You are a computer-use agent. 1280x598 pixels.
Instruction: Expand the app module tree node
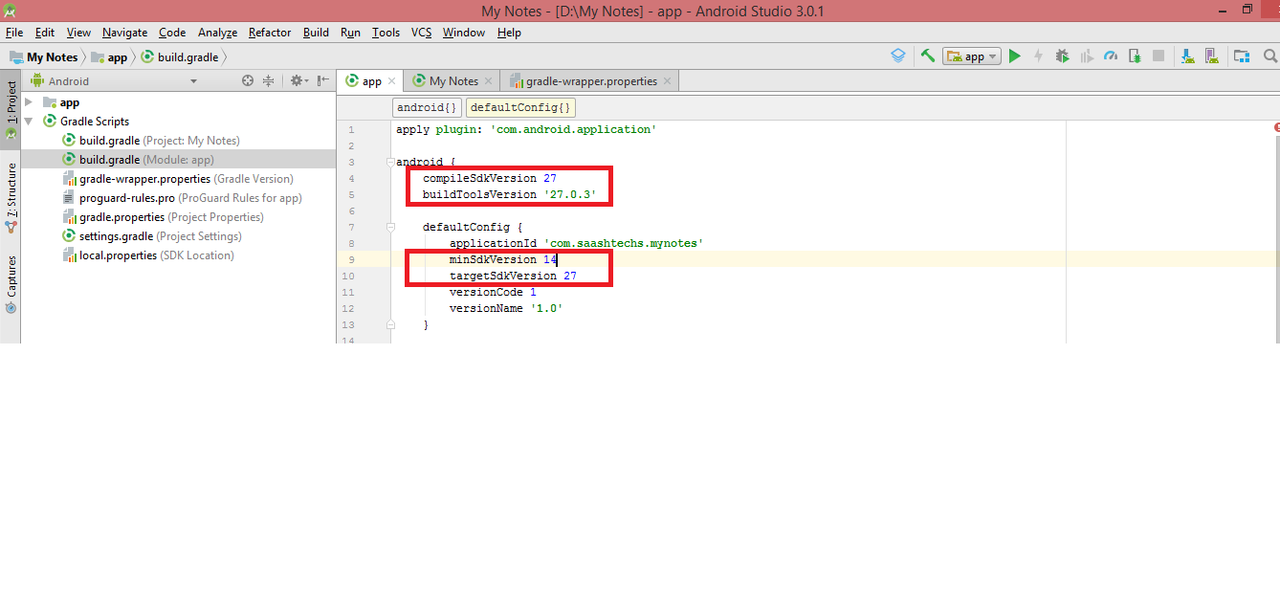29,102
